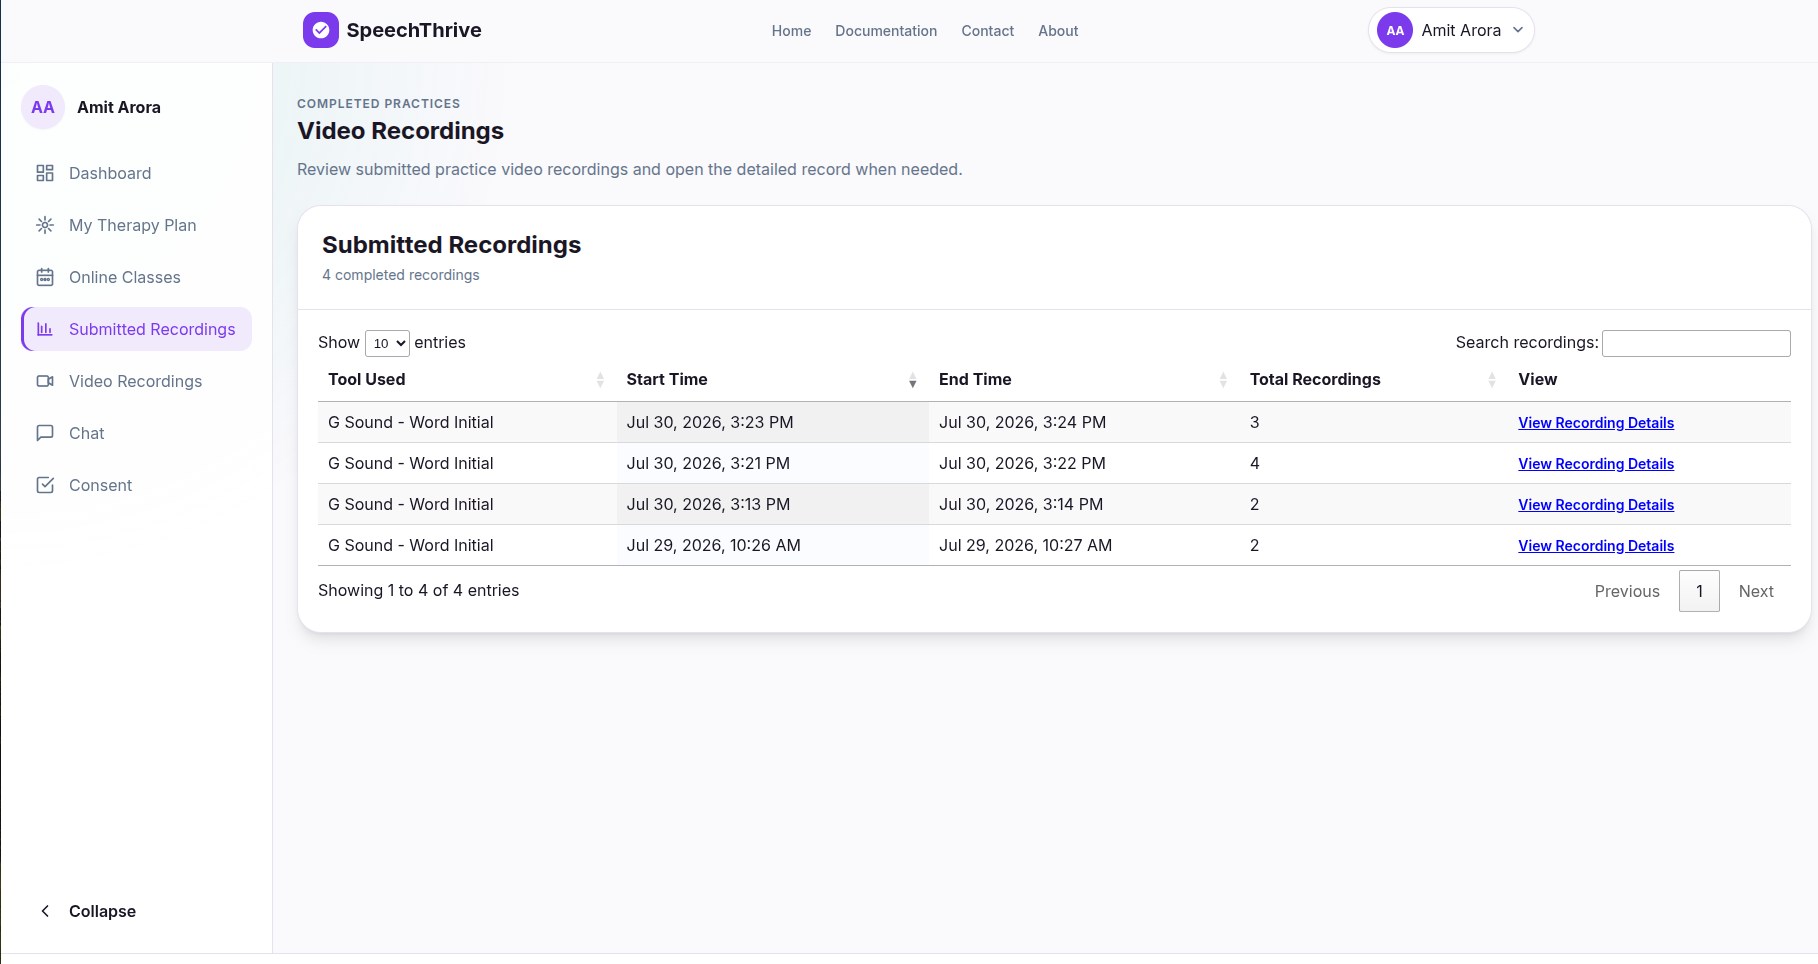Screen dimensions: 1818x964
Task: Open Online Classes from sidebar
Action: (136, 277)
